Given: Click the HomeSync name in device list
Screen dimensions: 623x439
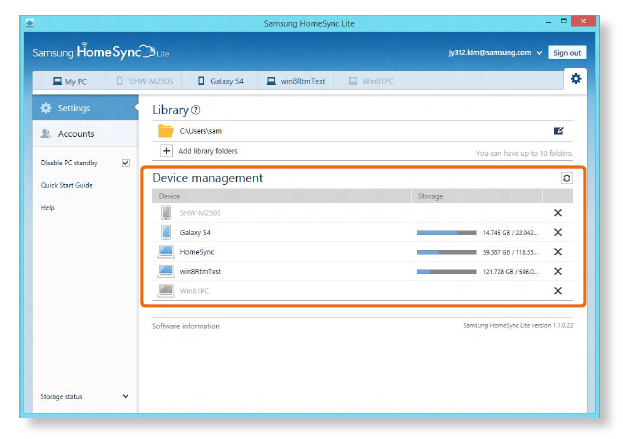Looking at the screenshot, I should click(197, 252).
